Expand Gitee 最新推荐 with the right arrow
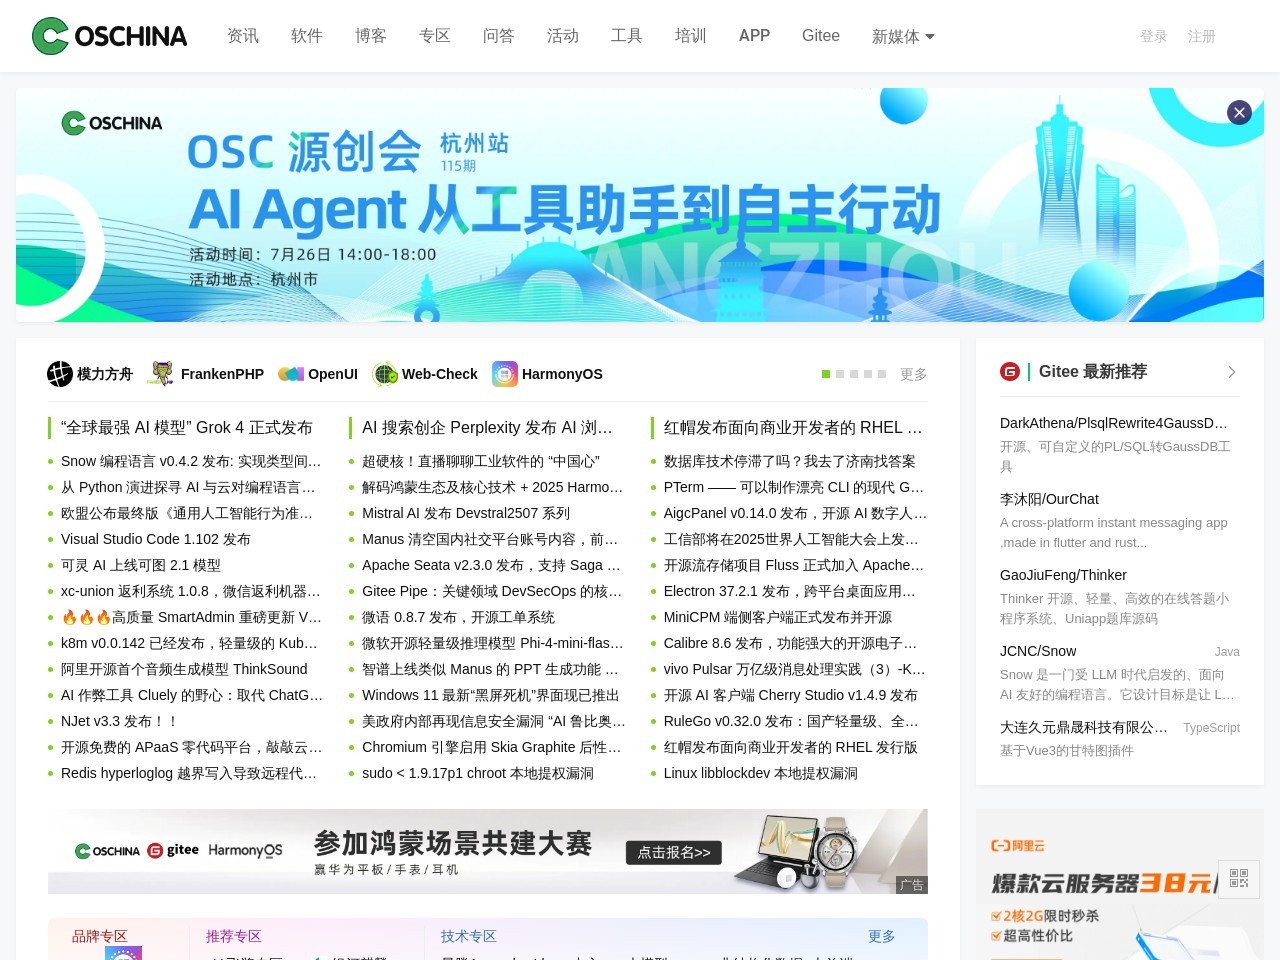Viewport: 1280px width, 960px height. [1232, 371]
